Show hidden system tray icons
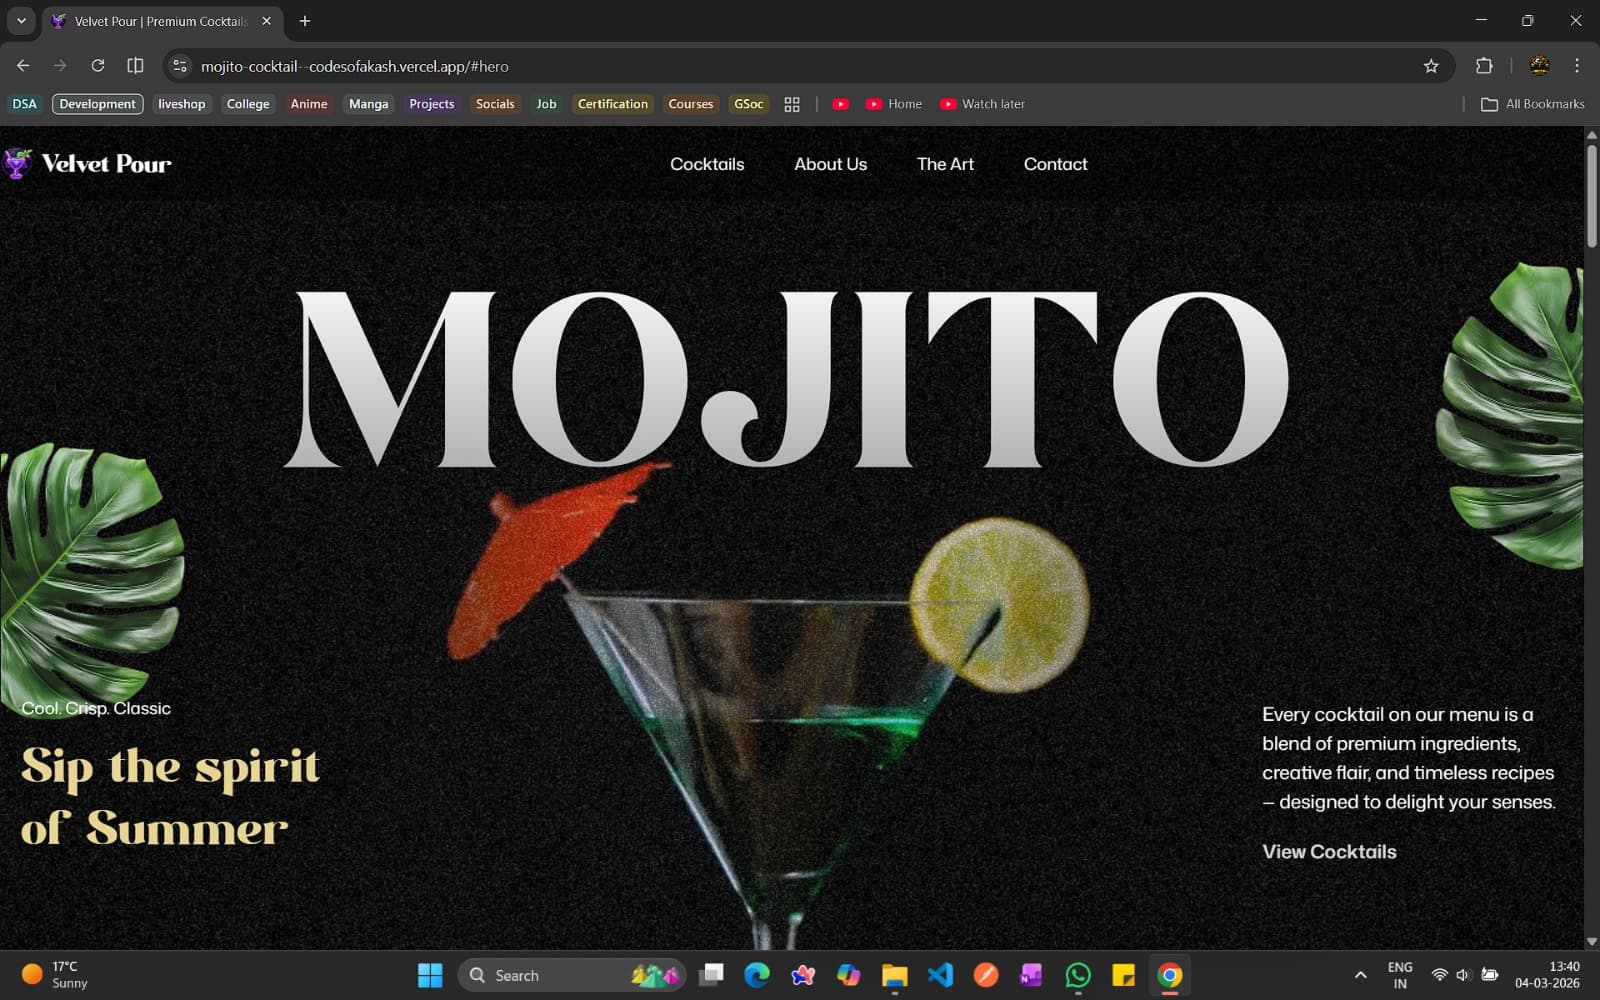The image size is (1600, 1000). 1360,975
